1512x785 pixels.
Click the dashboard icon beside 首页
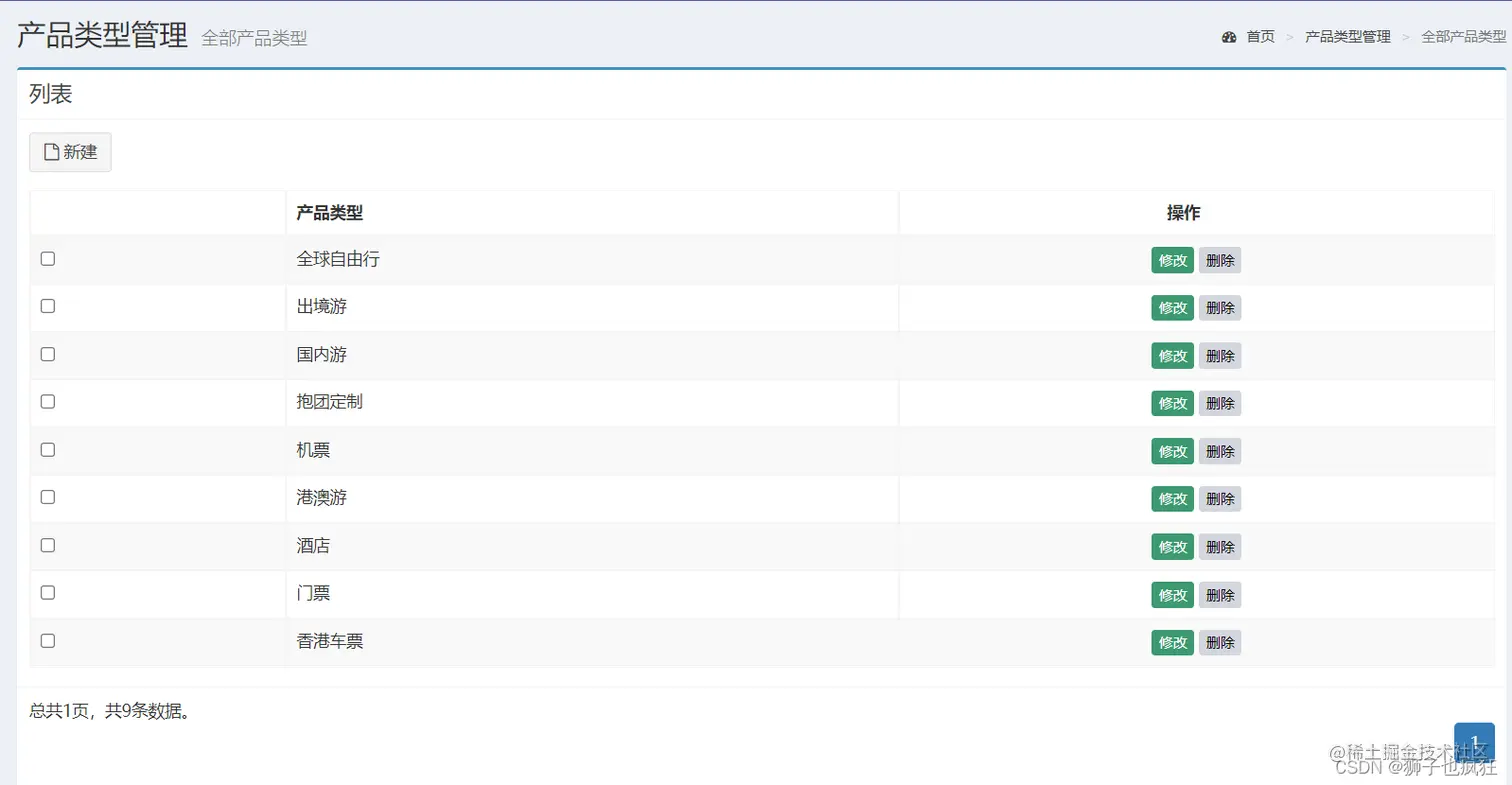(x=1229, y=37)
